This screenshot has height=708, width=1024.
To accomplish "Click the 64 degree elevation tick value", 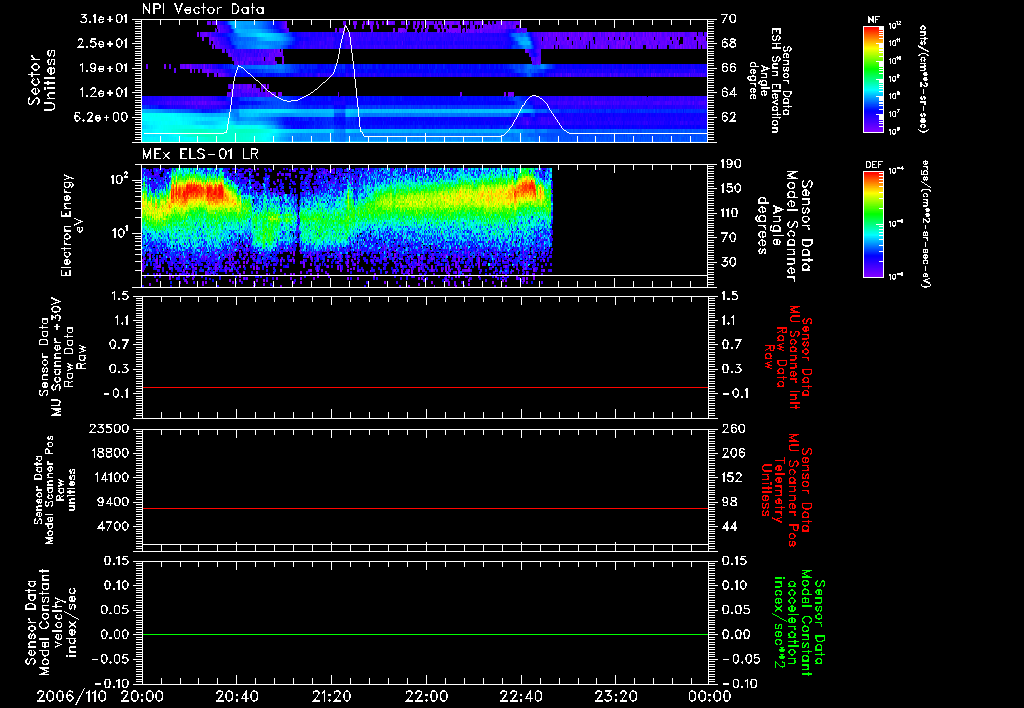I will point(729,93).
